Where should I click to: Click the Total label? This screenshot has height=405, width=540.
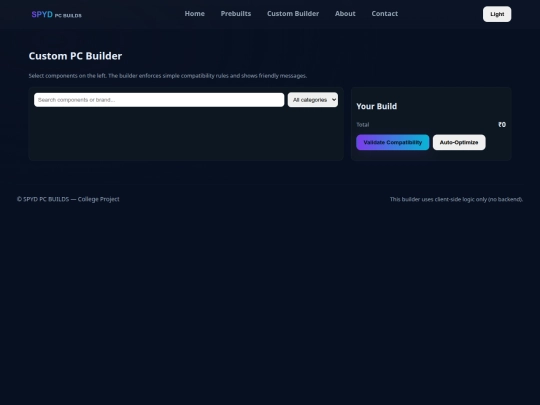point(363,125)
